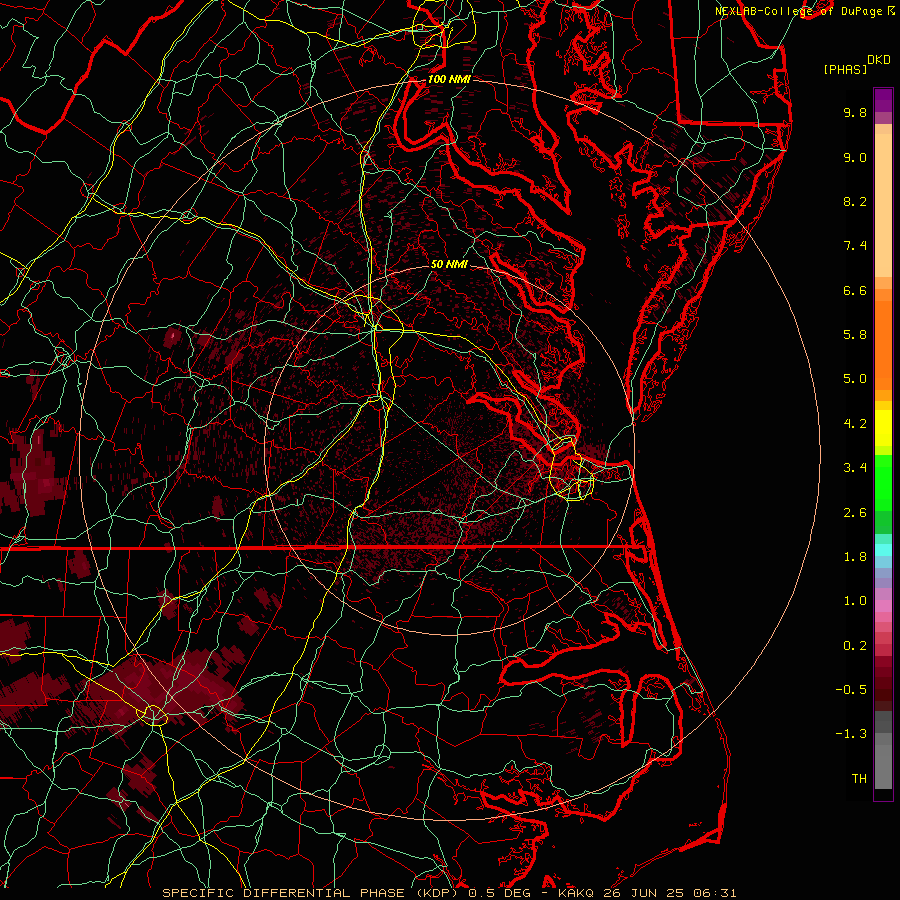Select the 0.2 scale value
Image resolution: width=900 pixels, height=900 pixels.
(855, 646)
